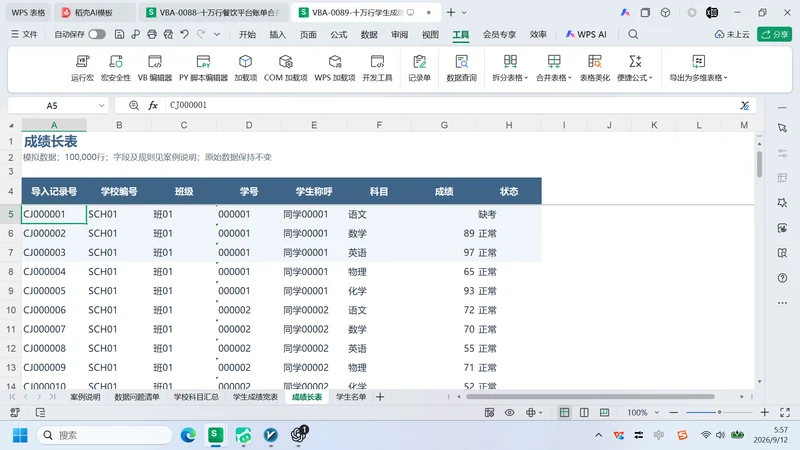800x450 pixels.
Task: Open the zoom percentage dropdown
Action: point(657,412)
